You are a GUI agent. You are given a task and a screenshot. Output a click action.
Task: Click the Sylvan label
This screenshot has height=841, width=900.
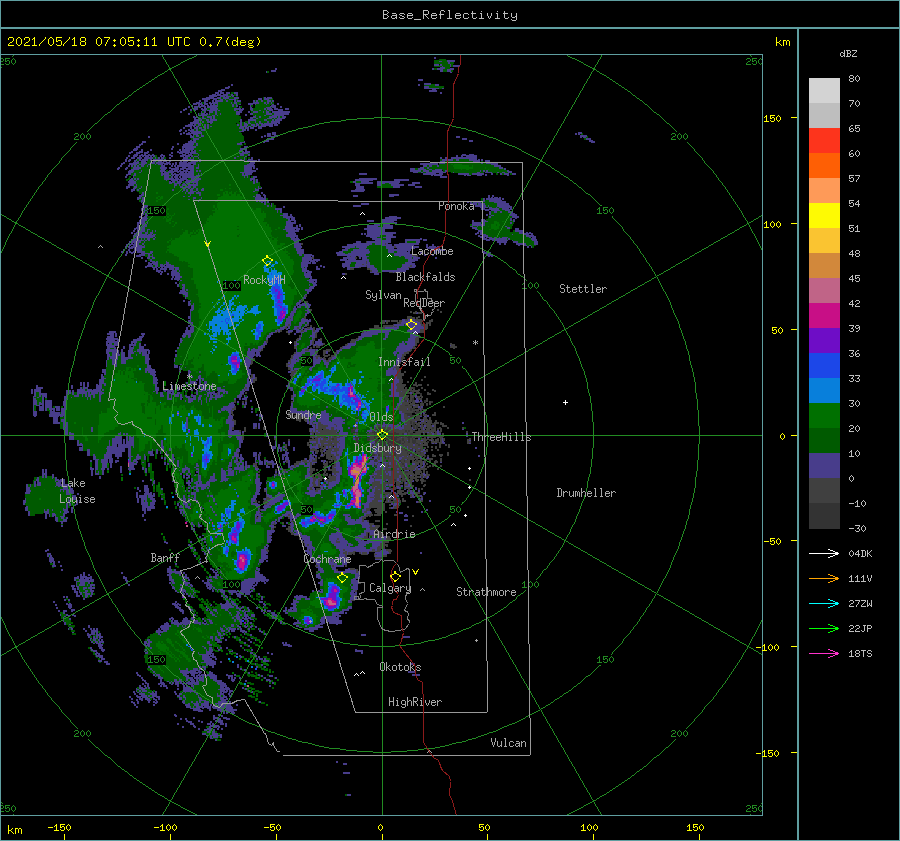[x=383, y=295]
